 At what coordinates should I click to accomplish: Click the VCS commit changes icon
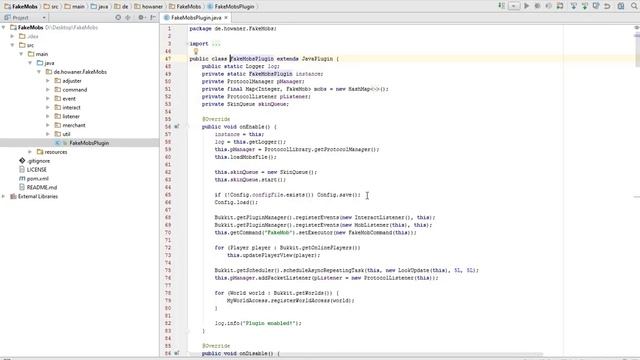584,6
